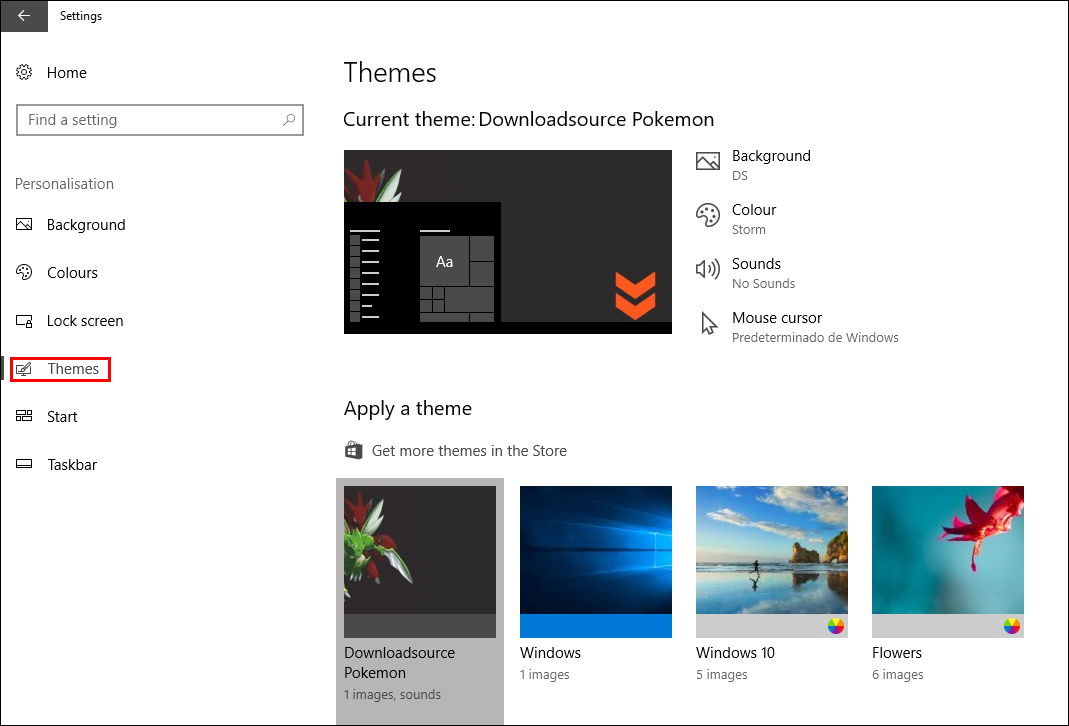Click the Background icon beside theme preview
The height and width of the screenshot is (726, 1069).
coord(708,162)
